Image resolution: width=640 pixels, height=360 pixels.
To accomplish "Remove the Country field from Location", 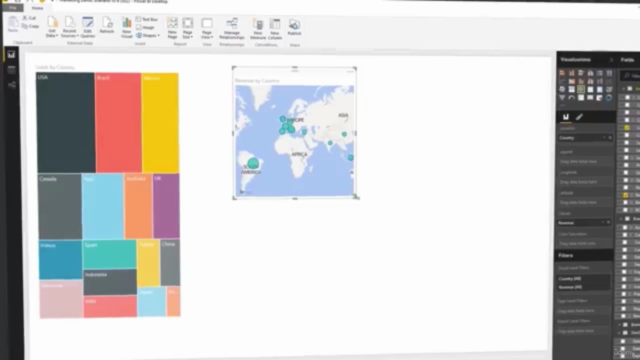I will (x=610, y=138).
